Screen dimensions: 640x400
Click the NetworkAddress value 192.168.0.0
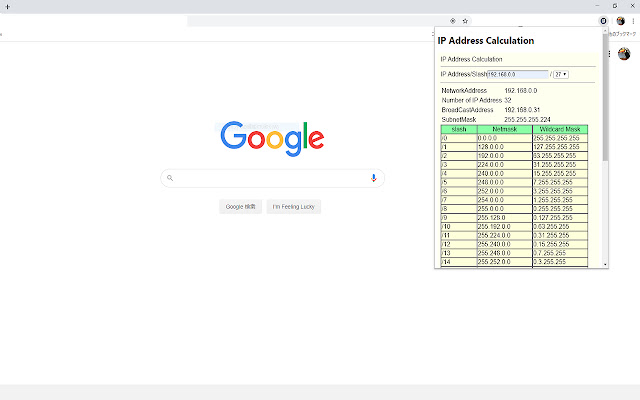(521, 91)
